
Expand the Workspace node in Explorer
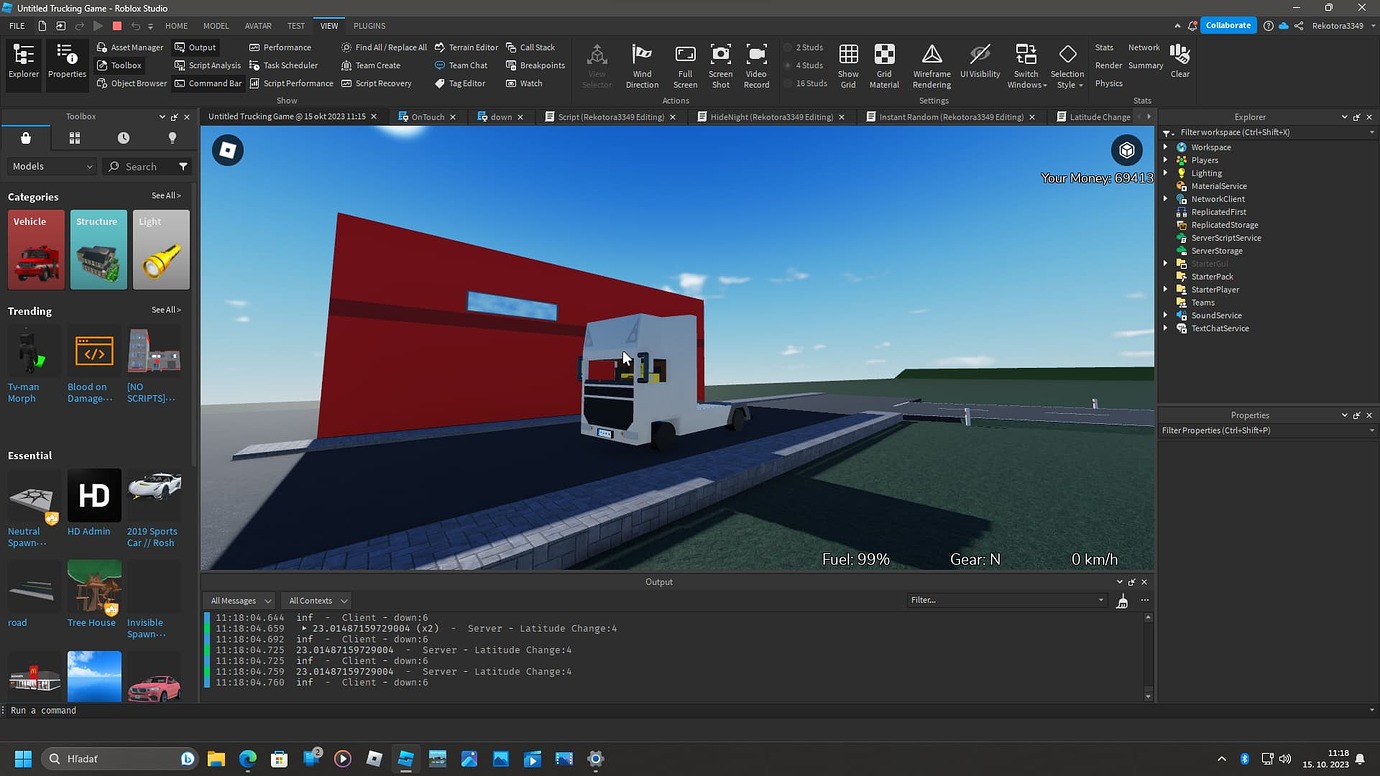click(1165, 147)
